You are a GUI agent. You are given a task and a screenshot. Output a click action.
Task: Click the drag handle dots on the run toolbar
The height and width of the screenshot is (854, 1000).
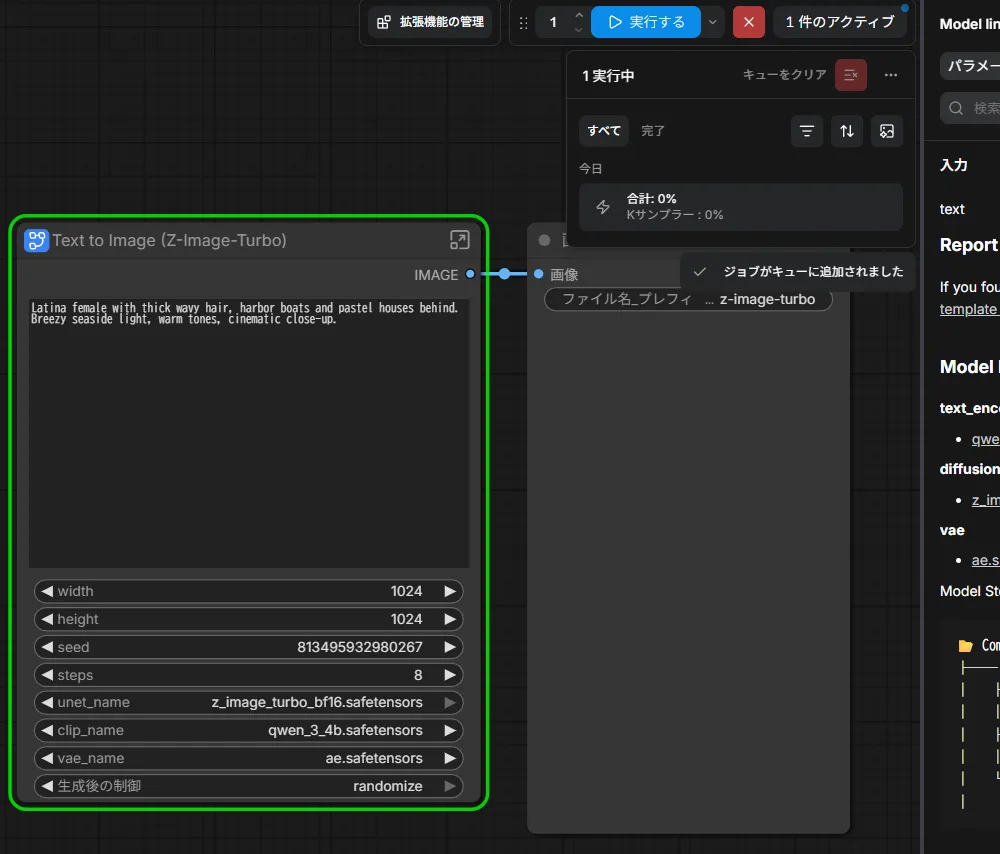coord(524,23)
